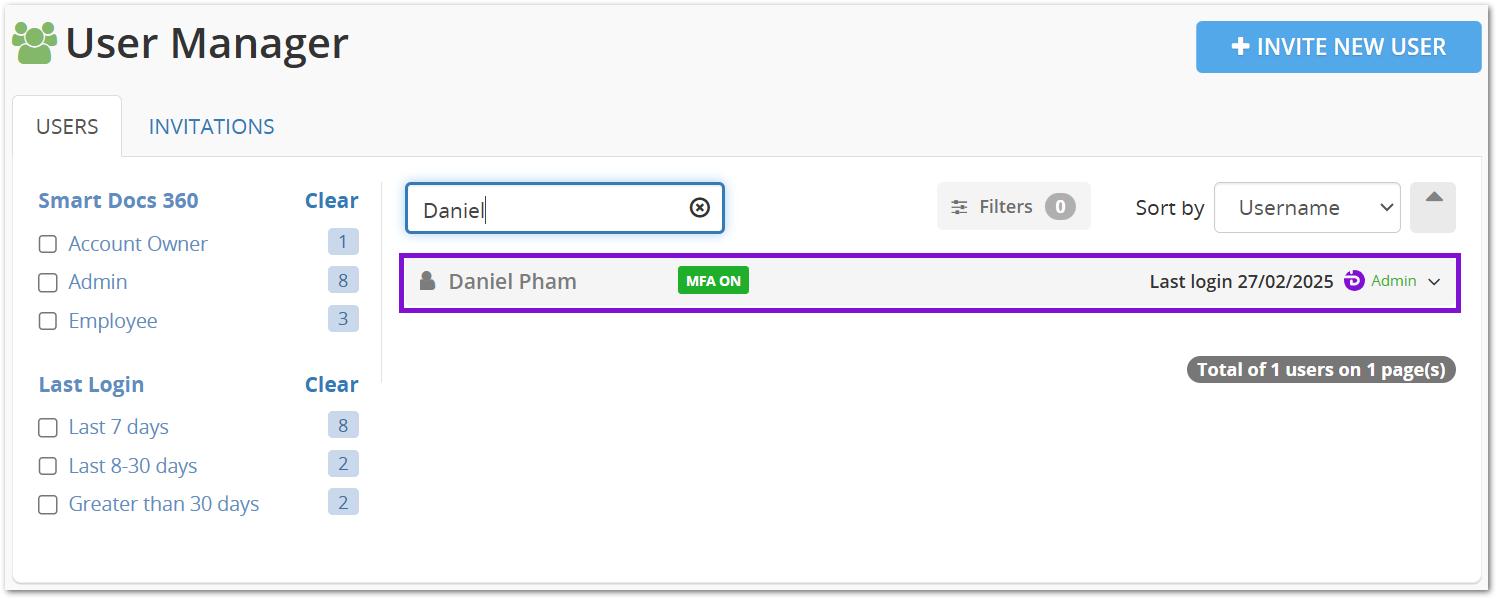Click the Filters count badge showing 0

pos(1060,207)
